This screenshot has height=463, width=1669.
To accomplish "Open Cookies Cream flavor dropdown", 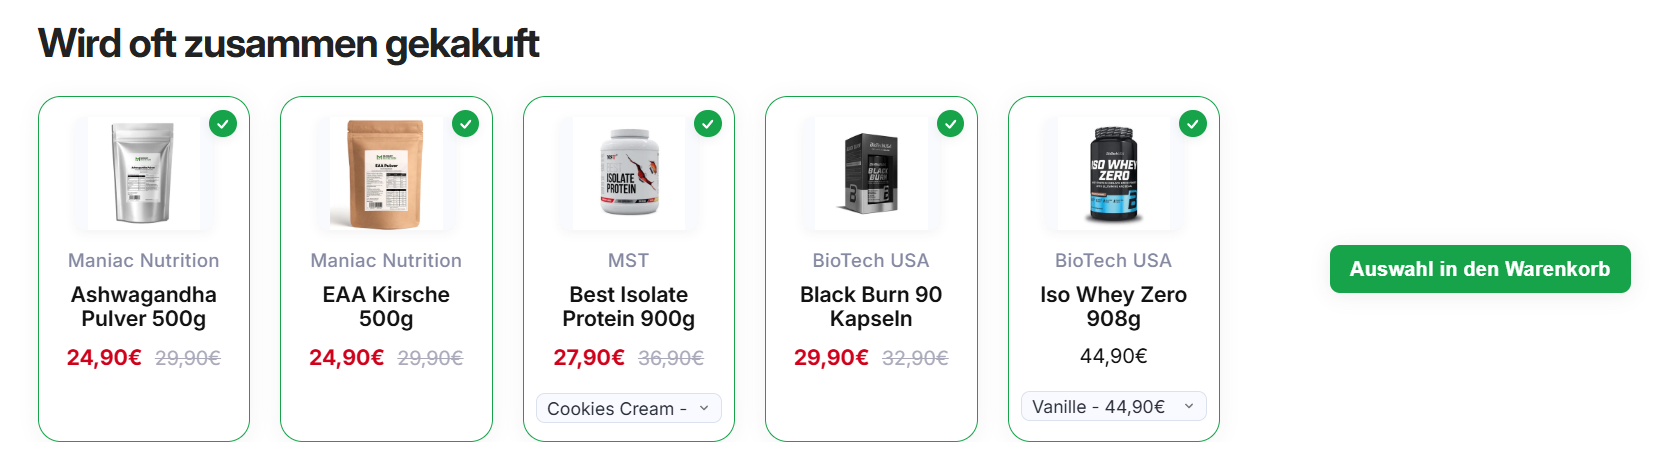I will click(x=628, y=408).
